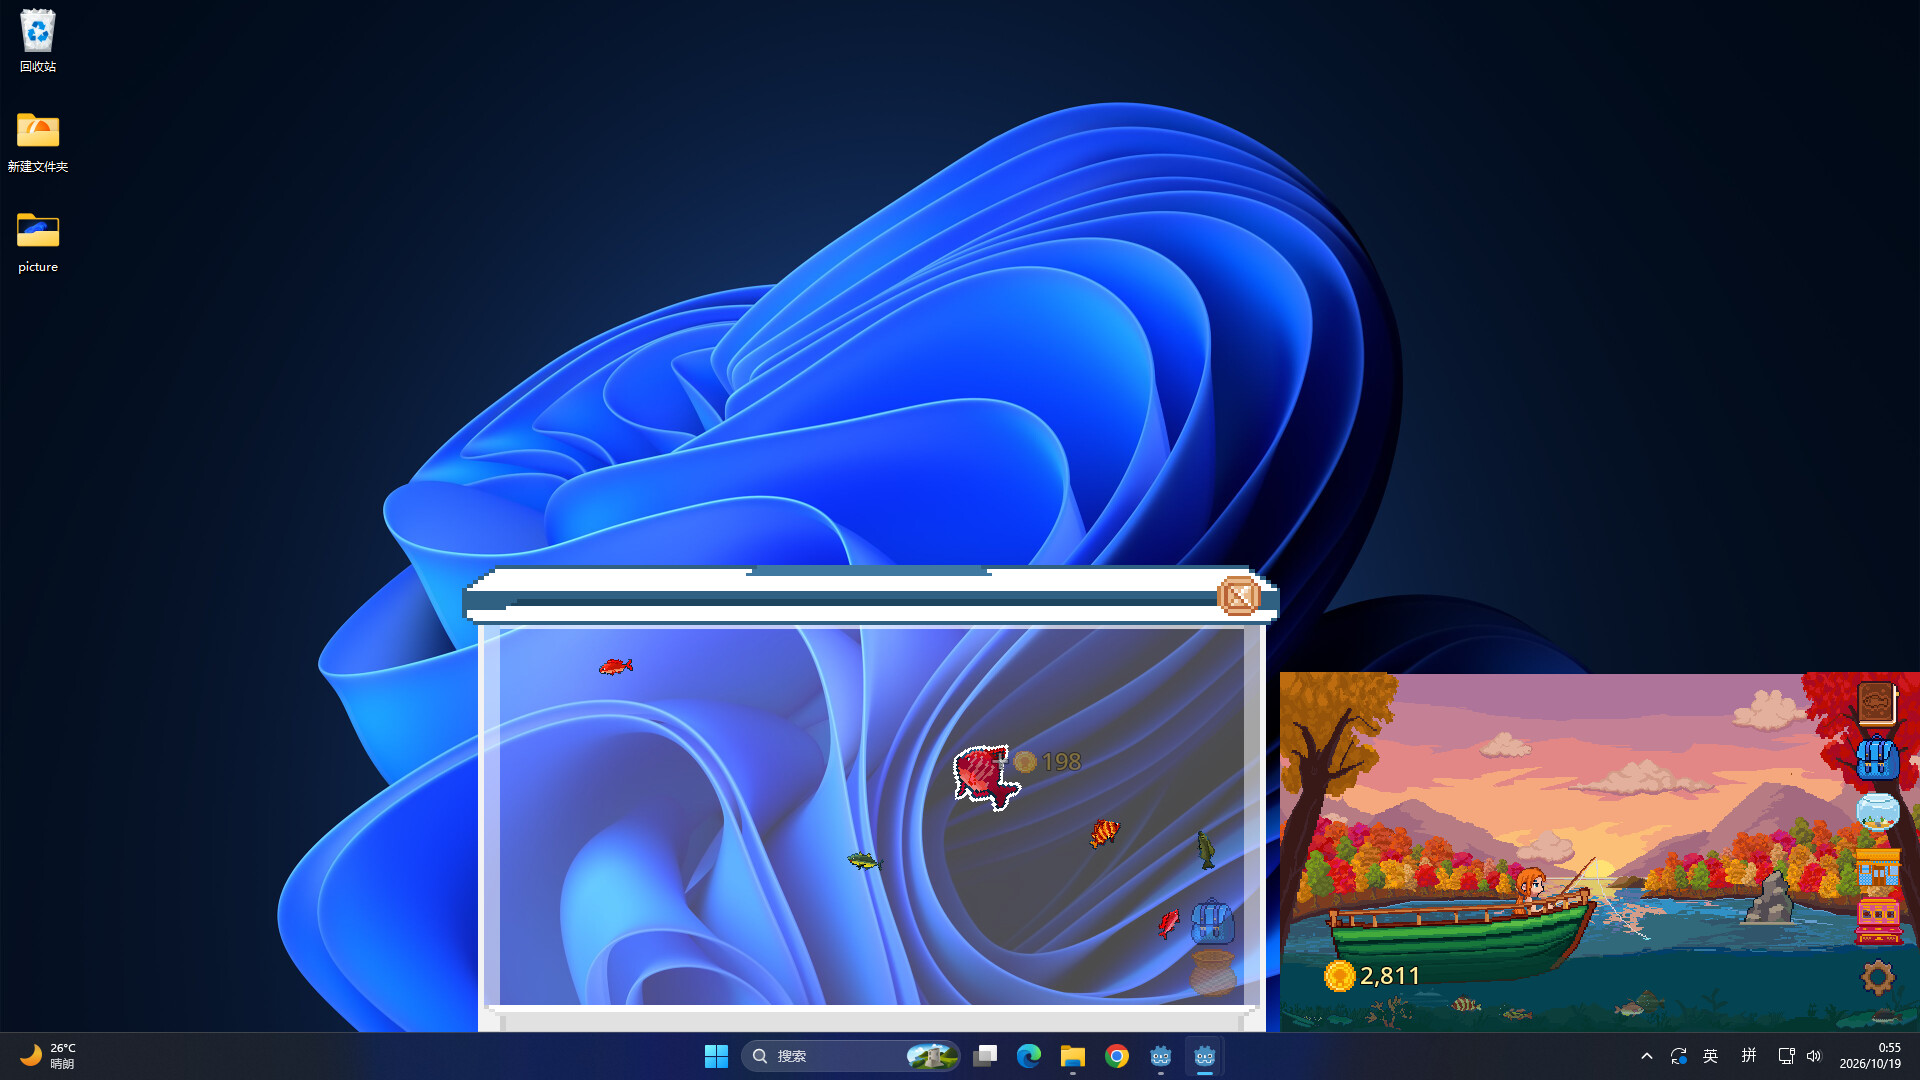Viewport: 1920px width, 1080px height.
Task: Click the highlighted large red fish in tank
Action: pos(985,777)
